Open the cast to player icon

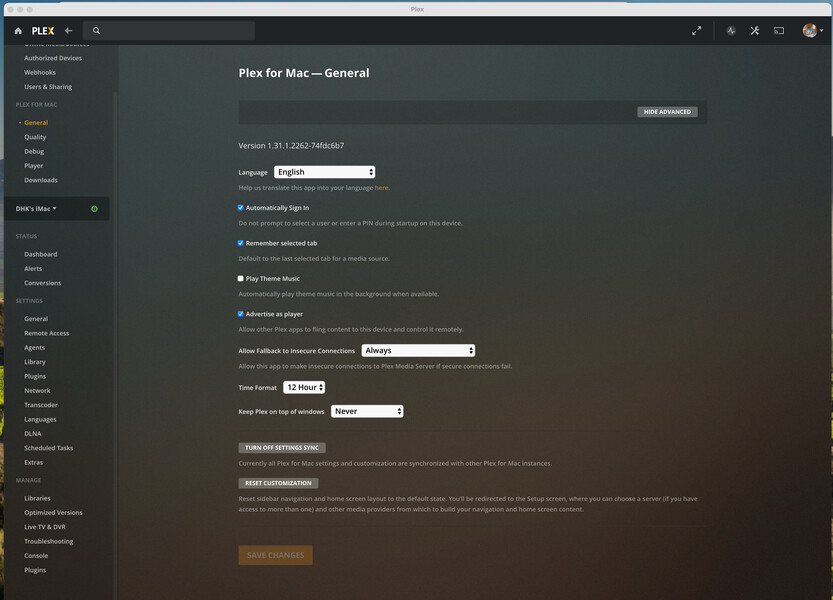(x=779, y=31)
